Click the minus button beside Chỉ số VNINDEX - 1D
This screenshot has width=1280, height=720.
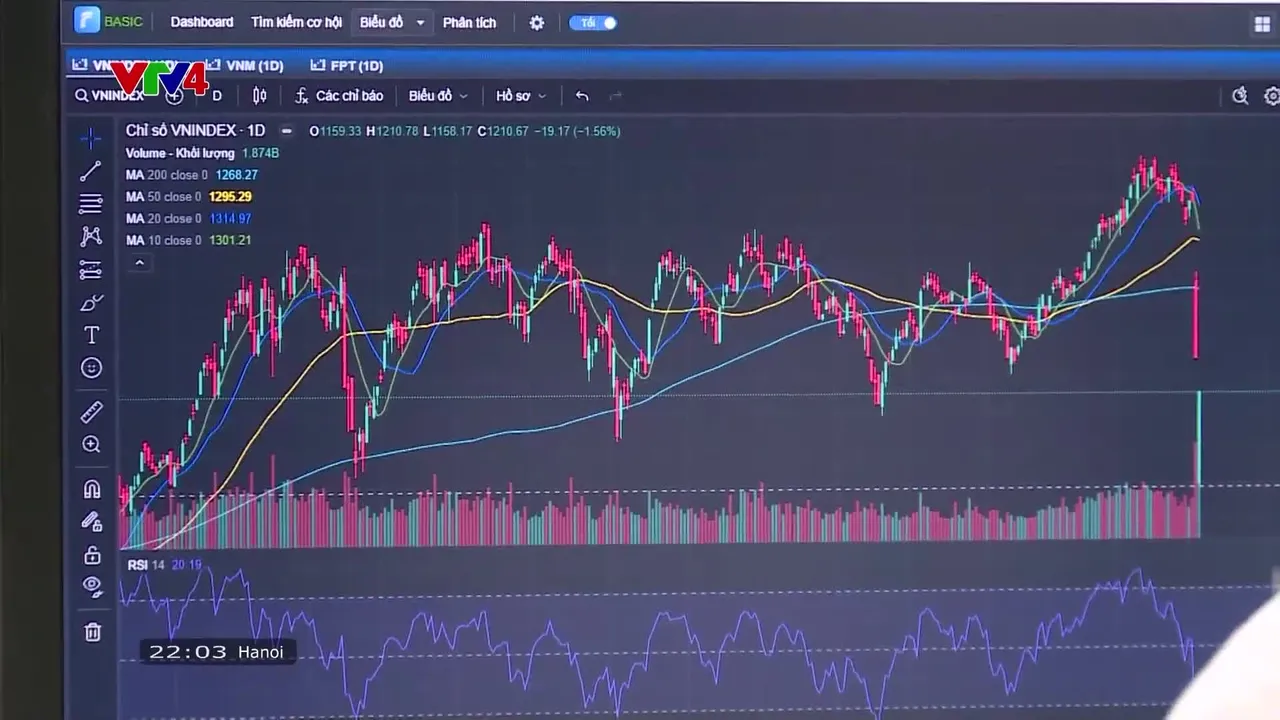[x=286, y=131]
